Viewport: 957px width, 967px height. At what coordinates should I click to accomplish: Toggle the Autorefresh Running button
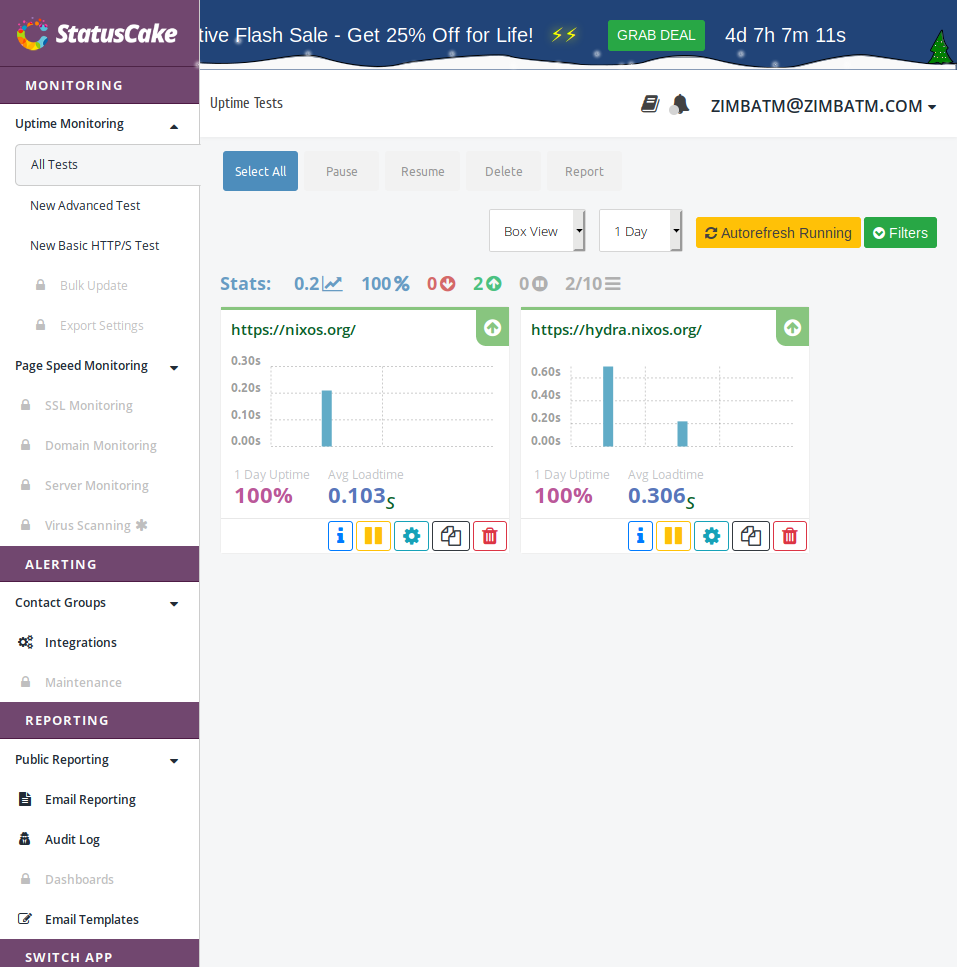(x=778, y=232)
